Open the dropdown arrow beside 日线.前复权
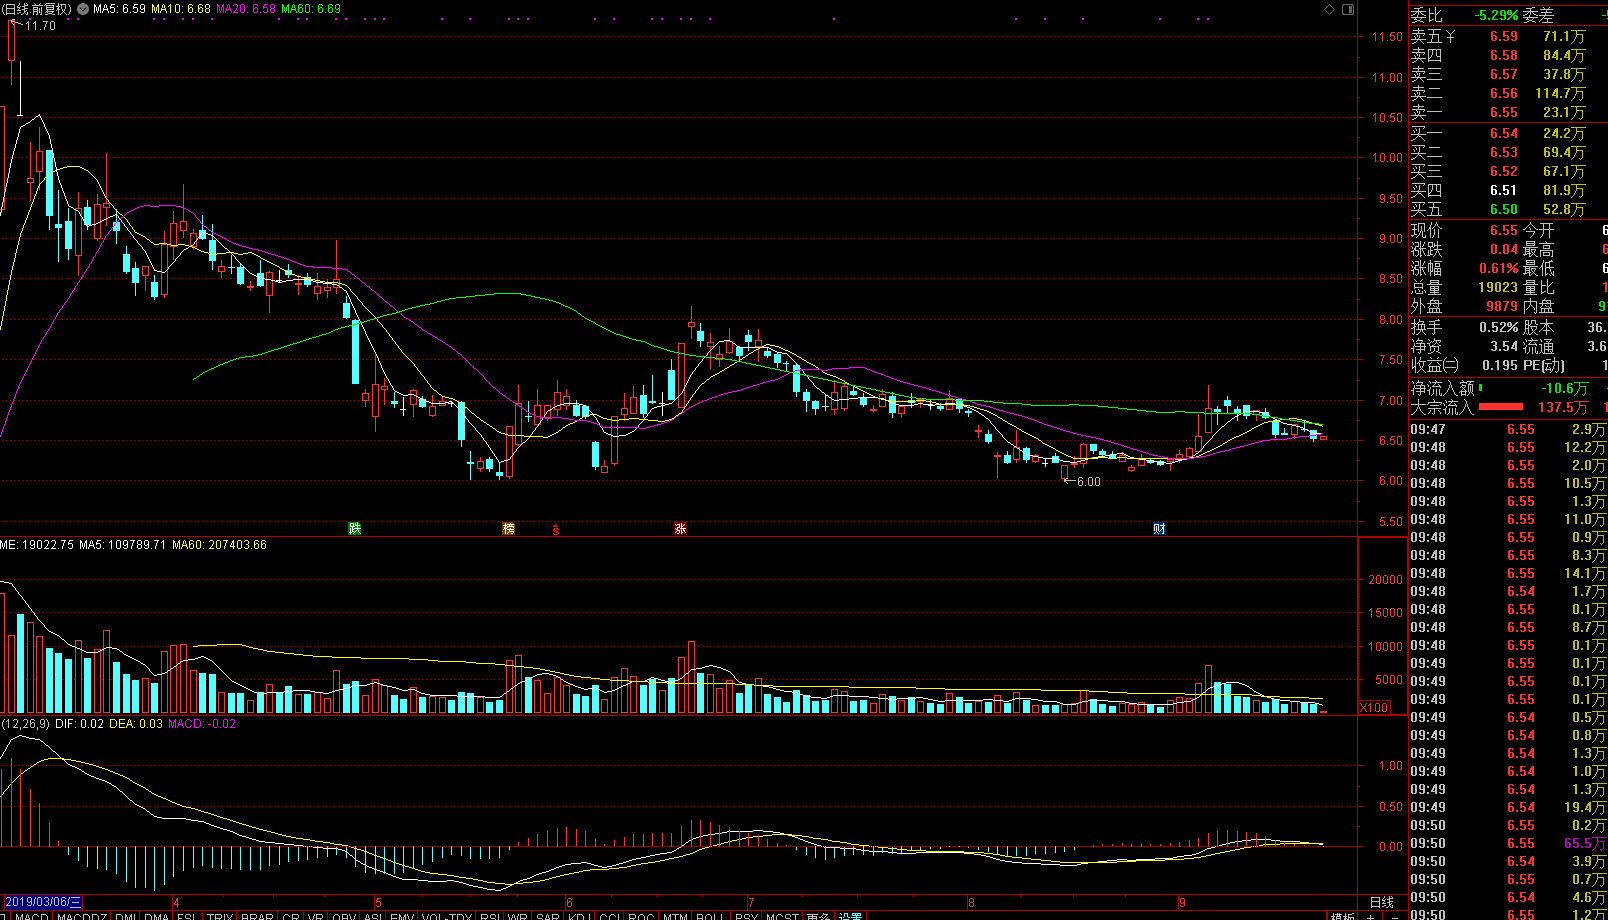The height and width of the screenshot is (920, 1608). [x=83, y=9]
